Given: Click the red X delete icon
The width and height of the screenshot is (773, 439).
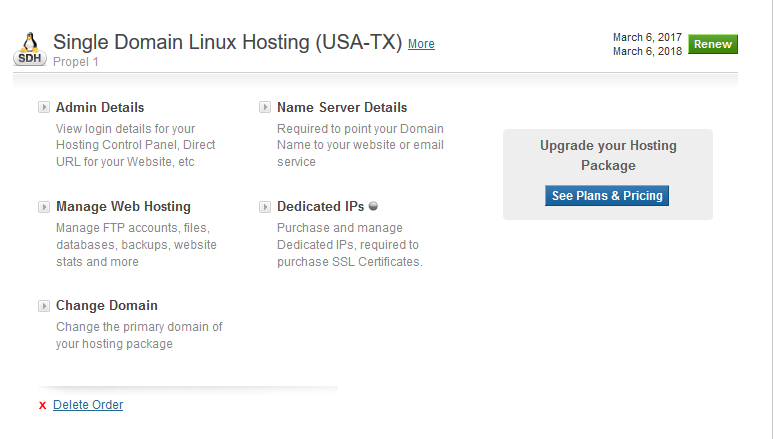Looking at the screenshot, I should [x=42, y=405].
